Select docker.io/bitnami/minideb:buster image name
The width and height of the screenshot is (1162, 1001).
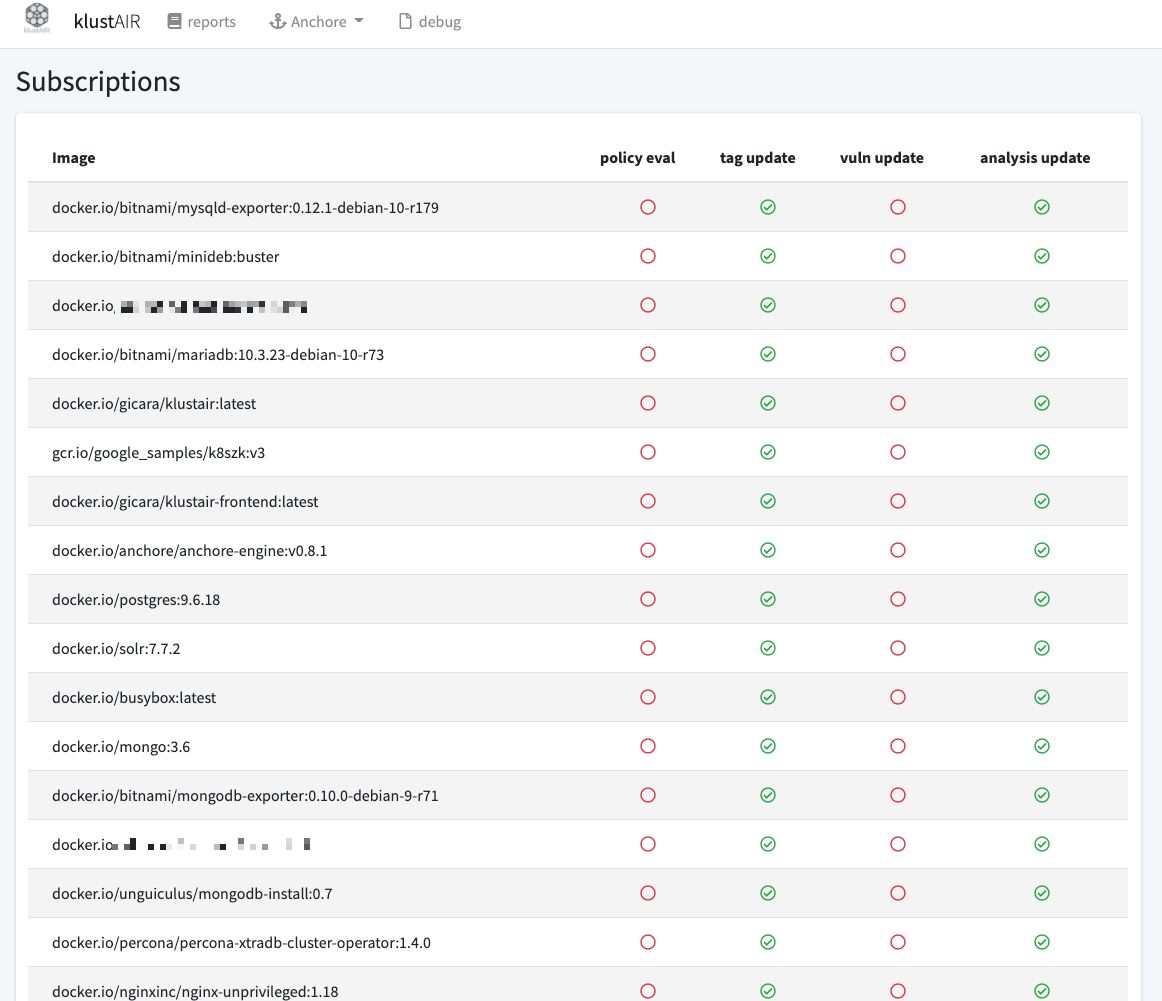click(x=165, y=256)
